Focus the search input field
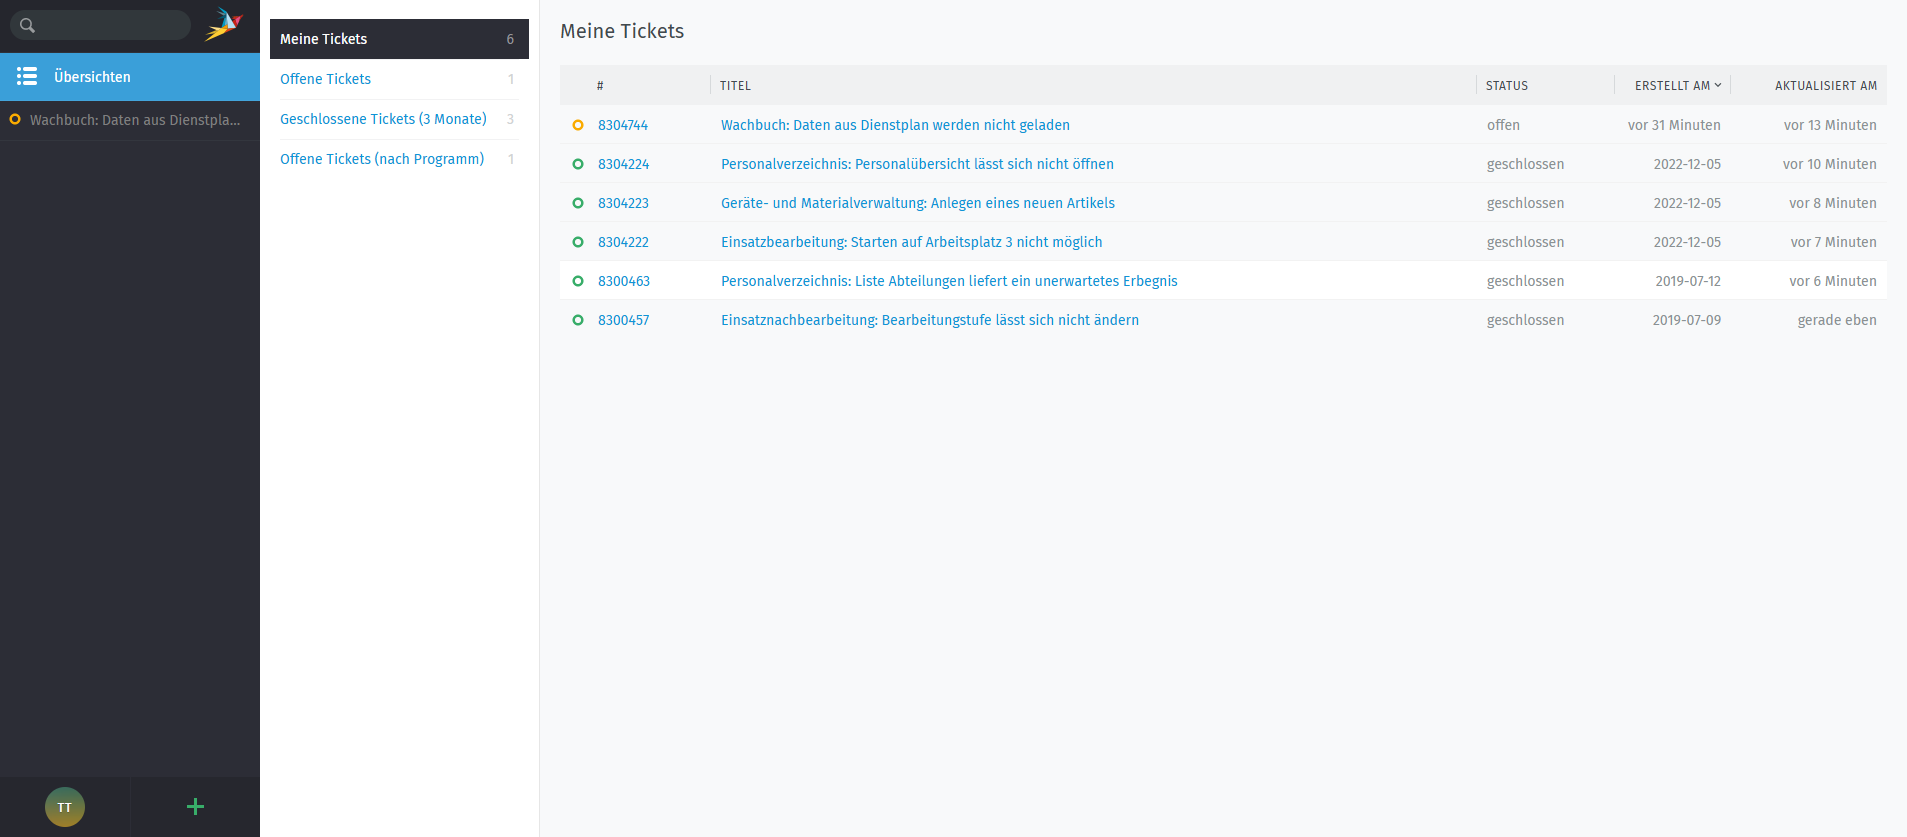 [112, 26]
